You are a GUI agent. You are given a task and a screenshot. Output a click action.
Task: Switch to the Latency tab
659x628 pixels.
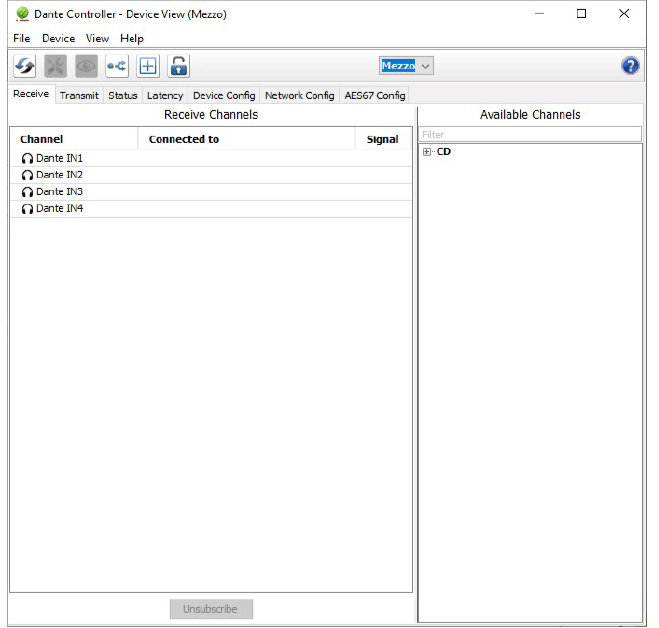click(165, 95)
